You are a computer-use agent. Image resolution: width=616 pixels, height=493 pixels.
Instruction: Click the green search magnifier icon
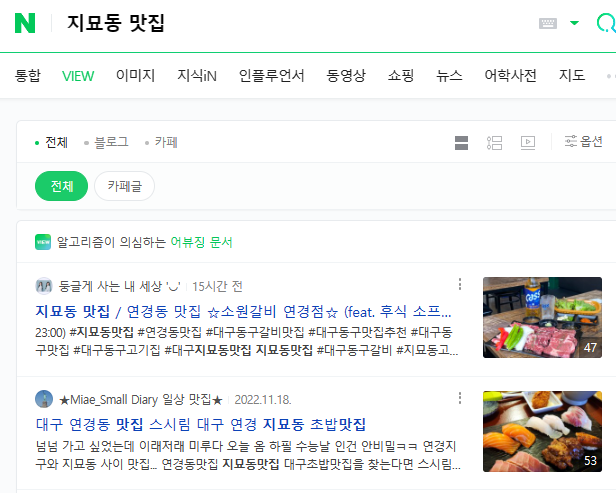pos(606,22)
